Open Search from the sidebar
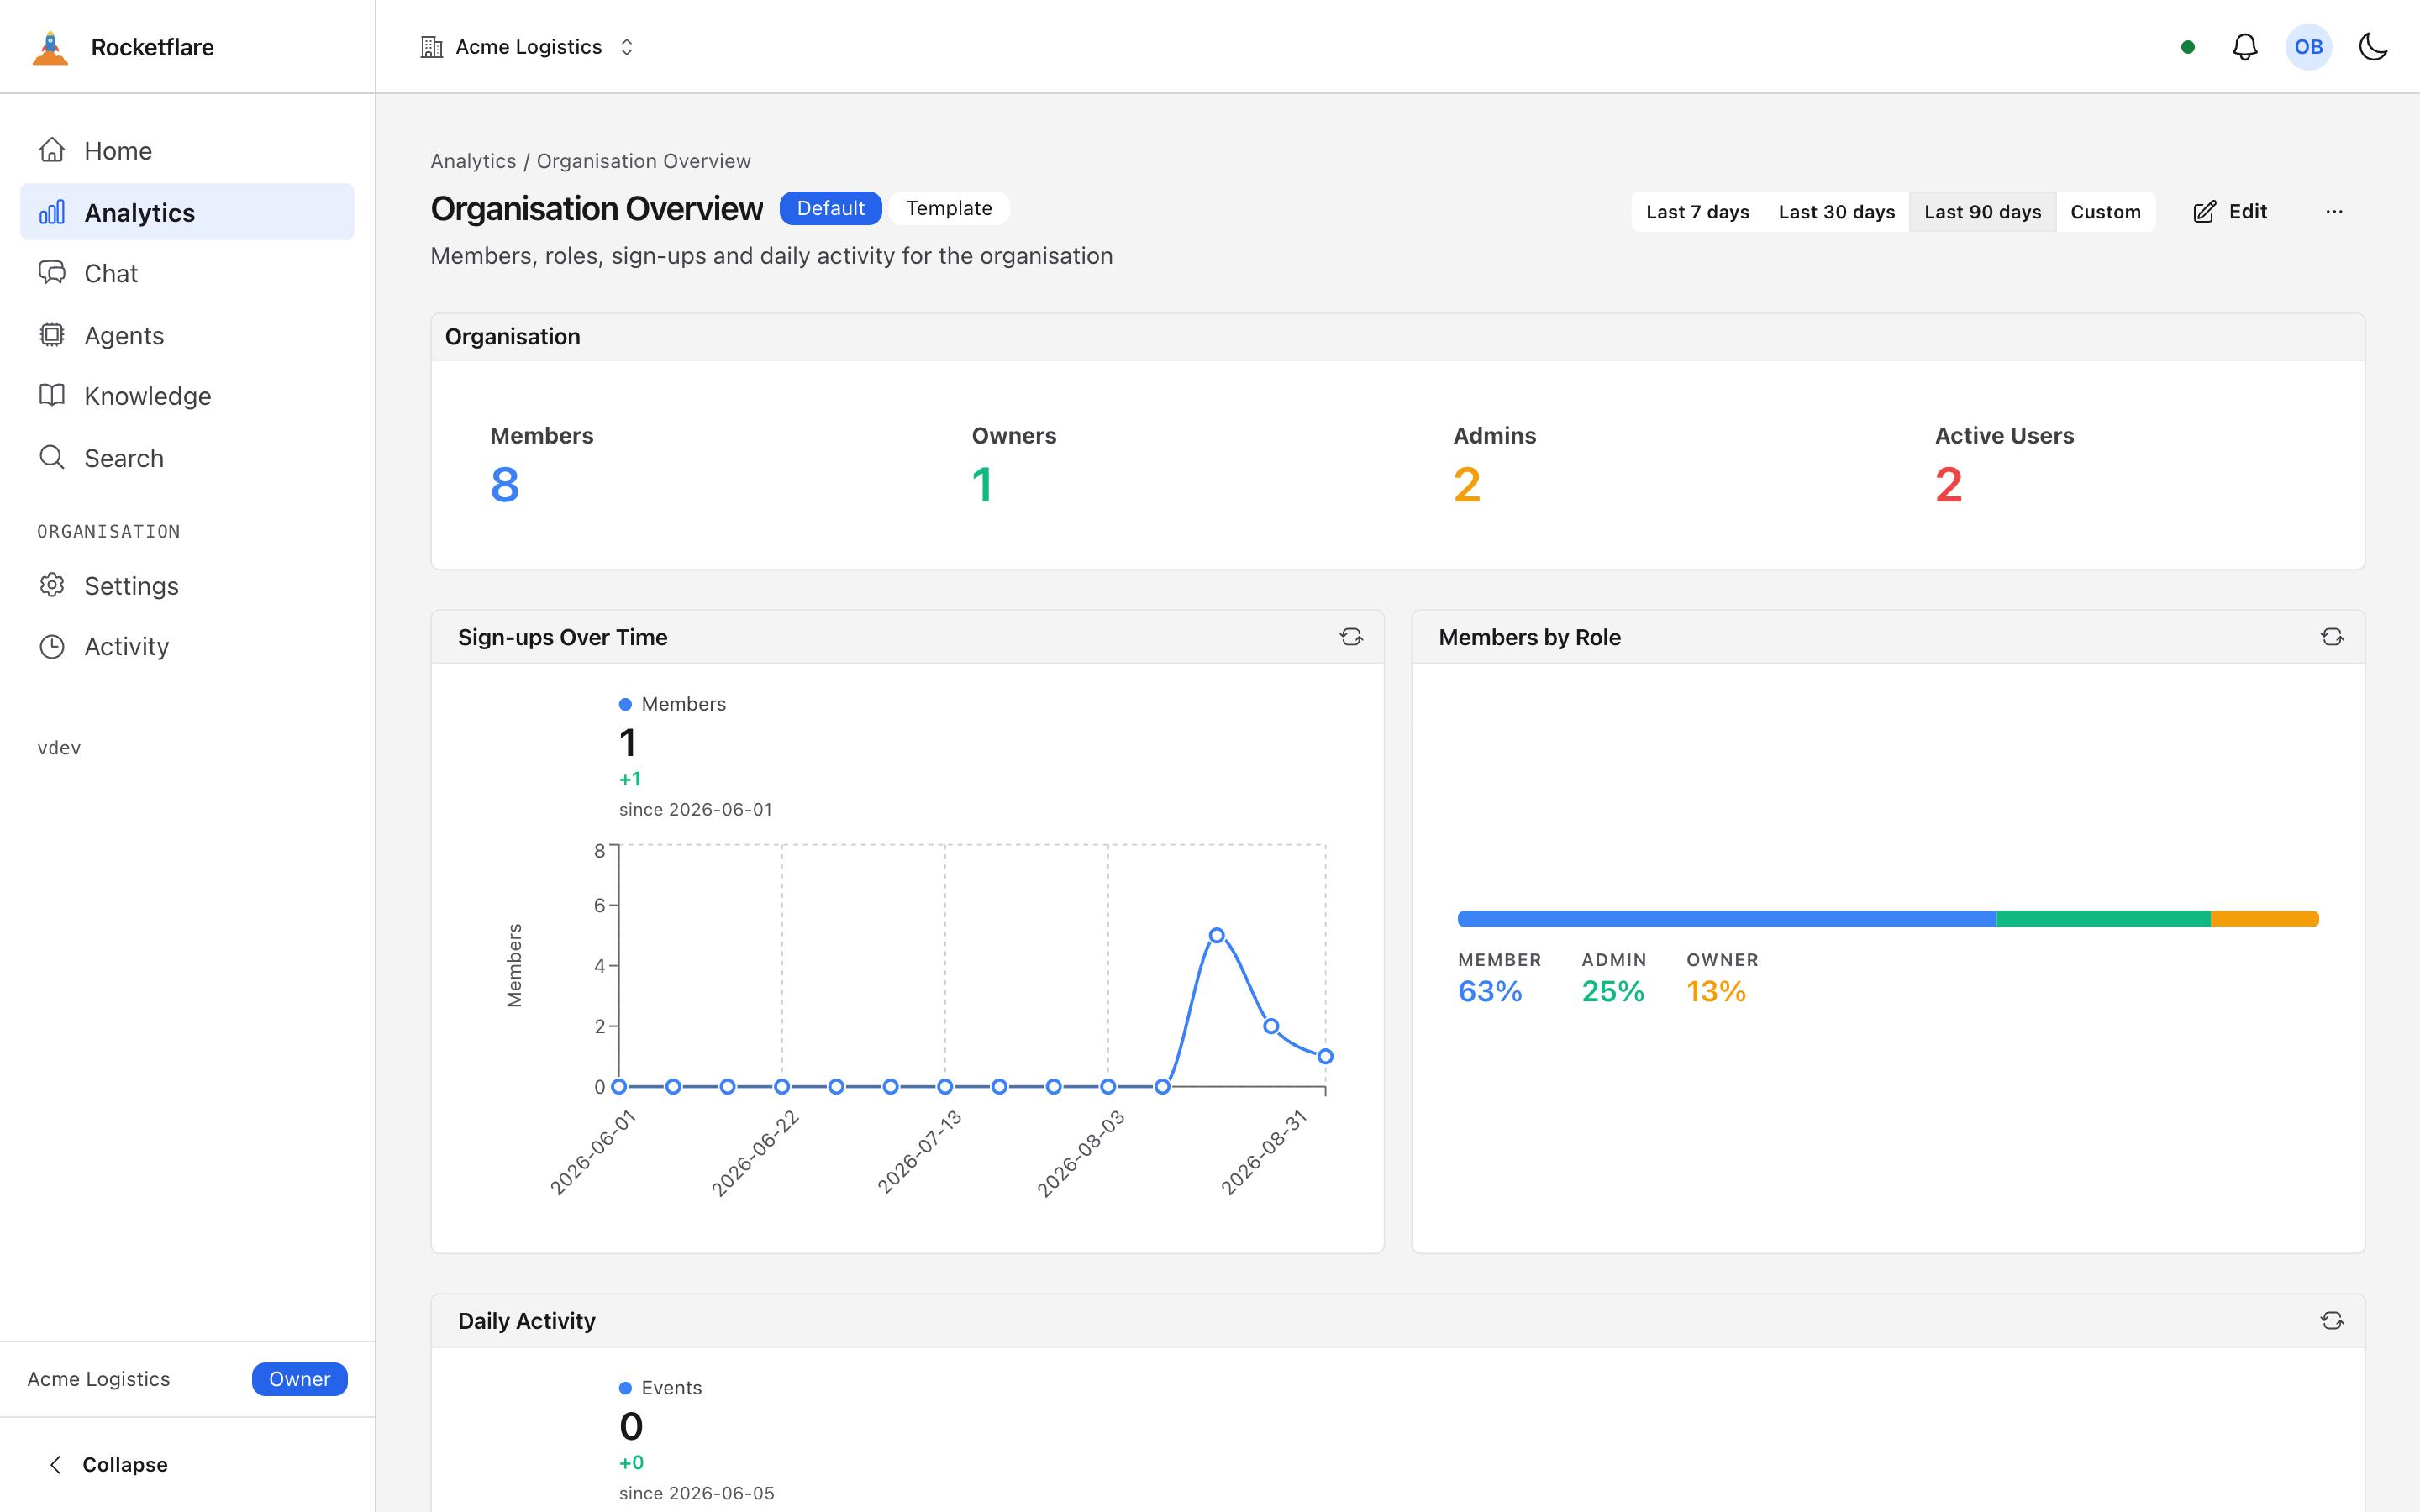The image size is (2420, 1512). pos(187,458)
